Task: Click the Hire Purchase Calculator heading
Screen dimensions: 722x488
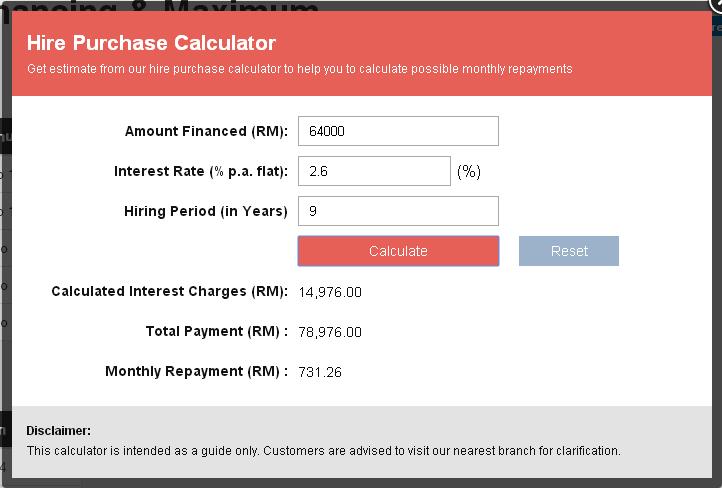Action: tap(151, 43)
